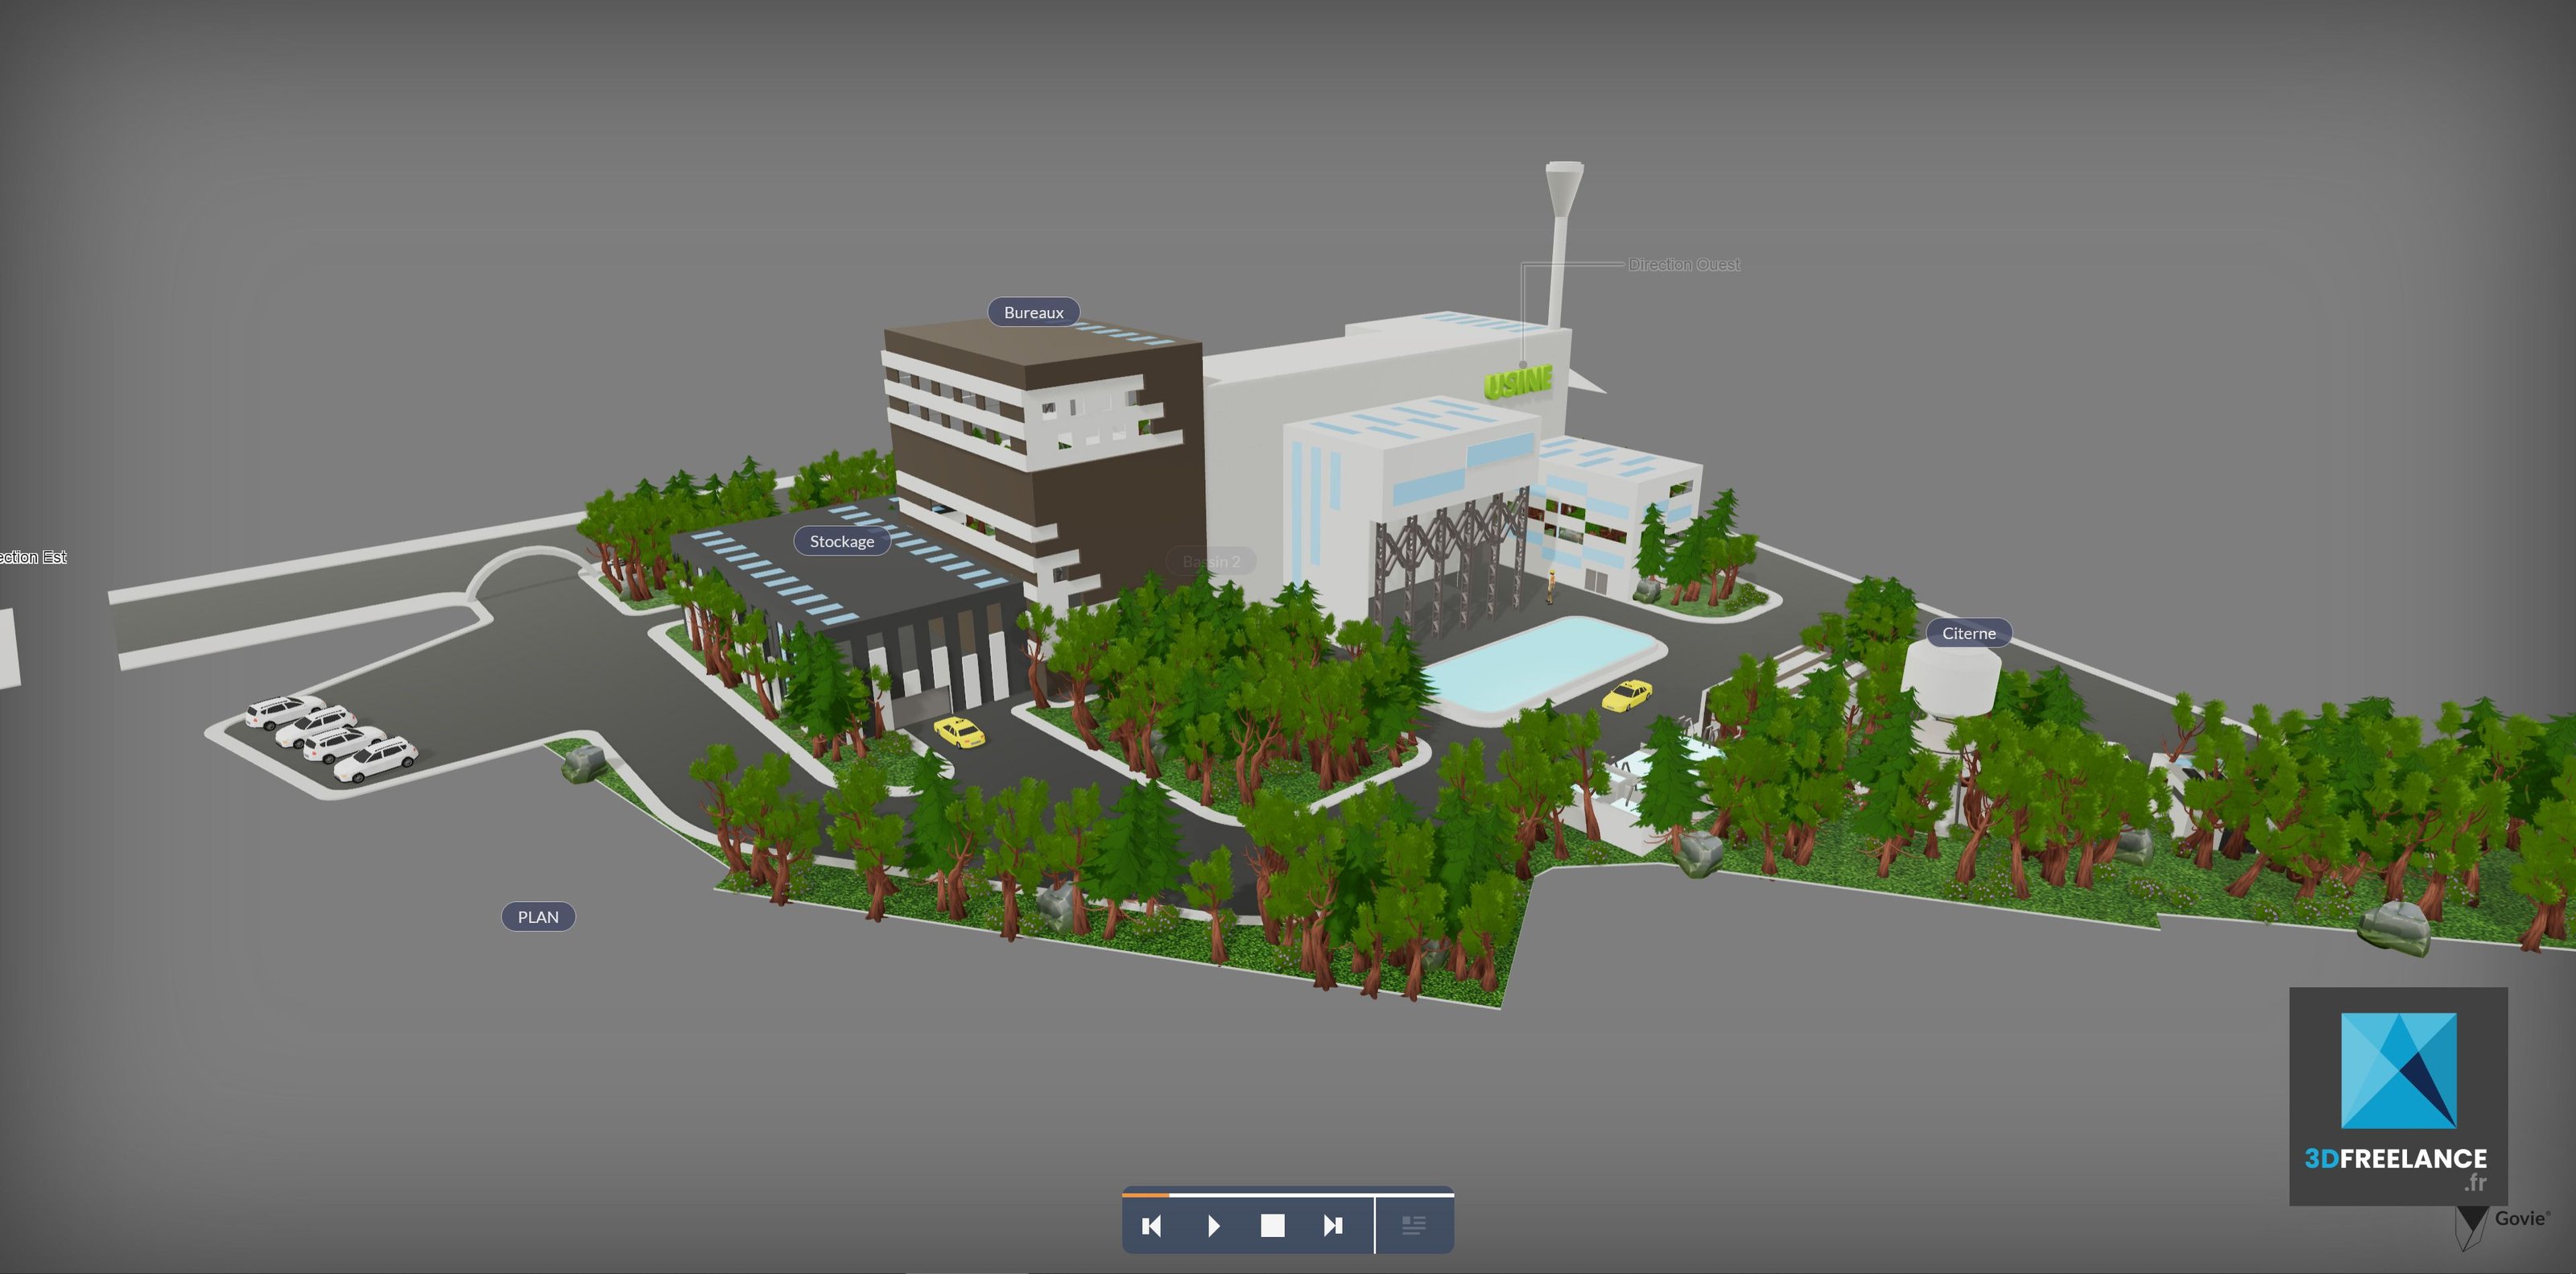Skip to the next step
The image size is (2576, 1274).
[x=1333, y=1226]
